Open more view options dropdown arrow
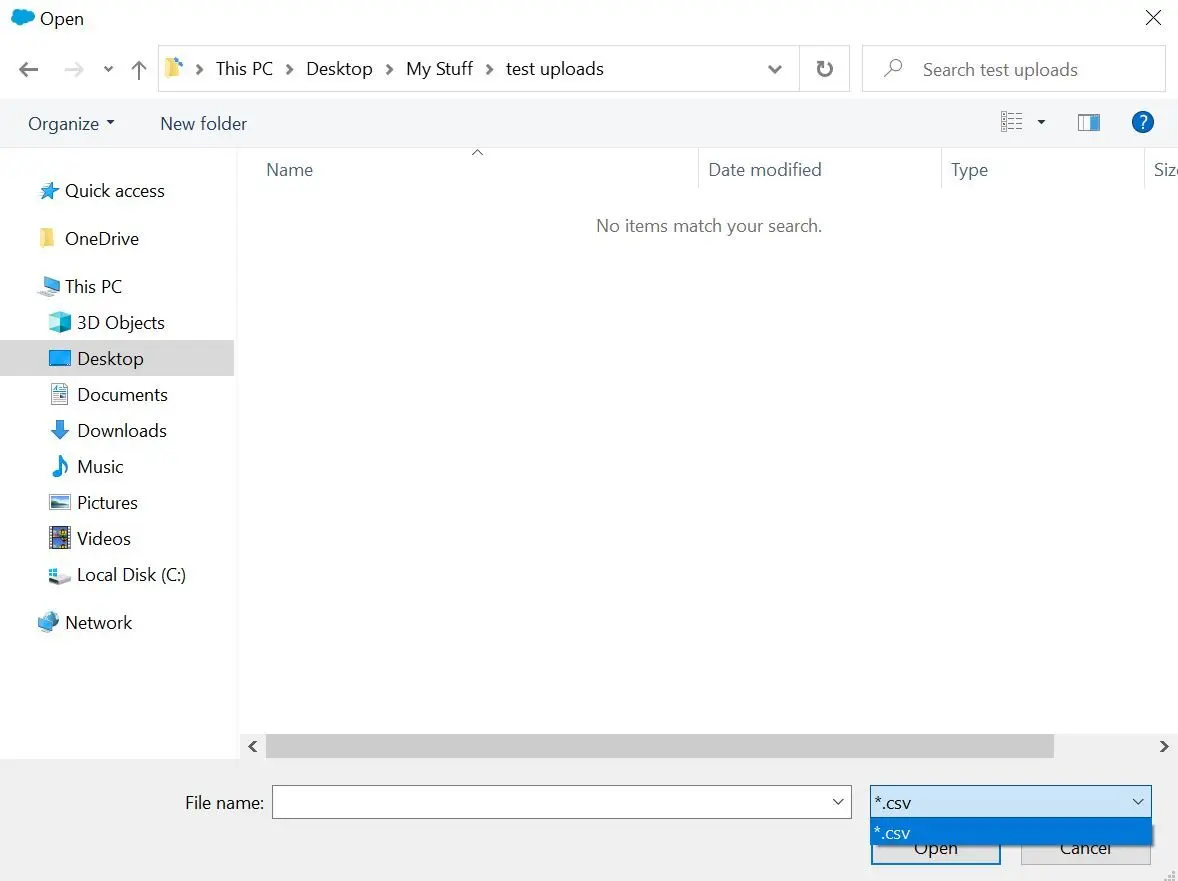This screenshot has height=881, width=1178. click(1041, 122)
